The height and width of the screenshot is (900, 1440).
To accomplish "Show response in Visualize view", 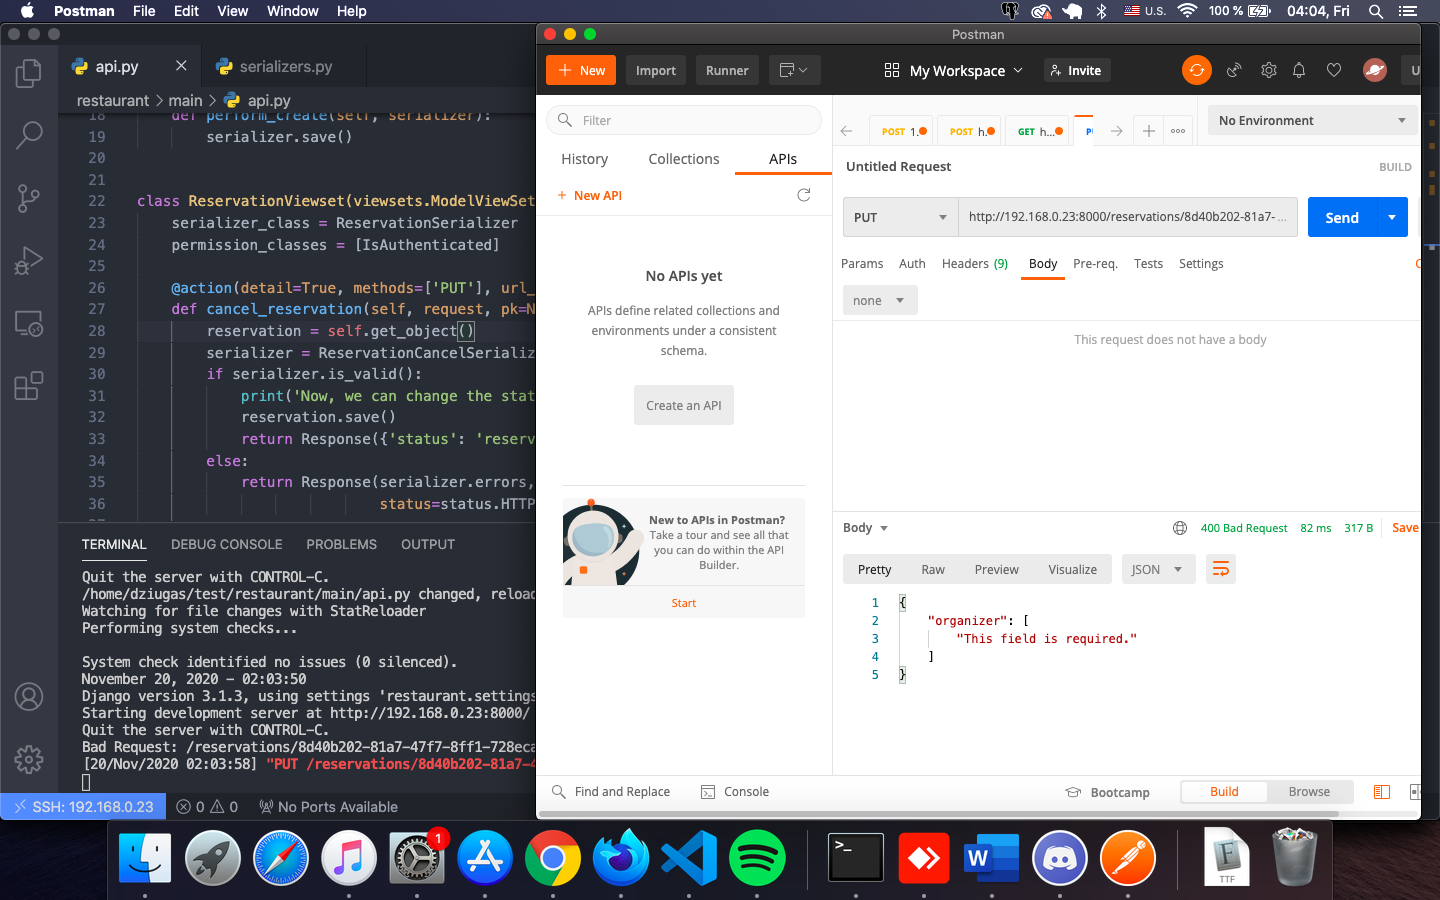I will pyautogui.click(x=1073, y=569).
